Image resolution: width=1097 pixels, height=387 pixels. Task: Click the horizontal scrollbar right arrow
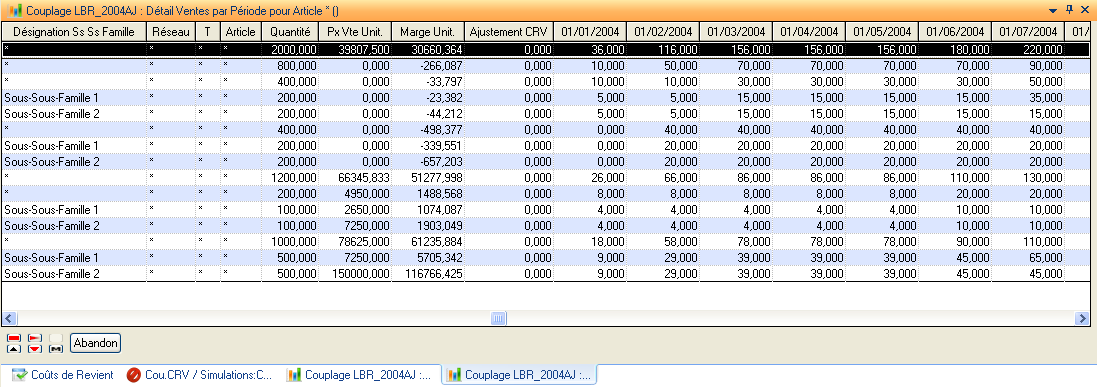tap(1081, 318)
